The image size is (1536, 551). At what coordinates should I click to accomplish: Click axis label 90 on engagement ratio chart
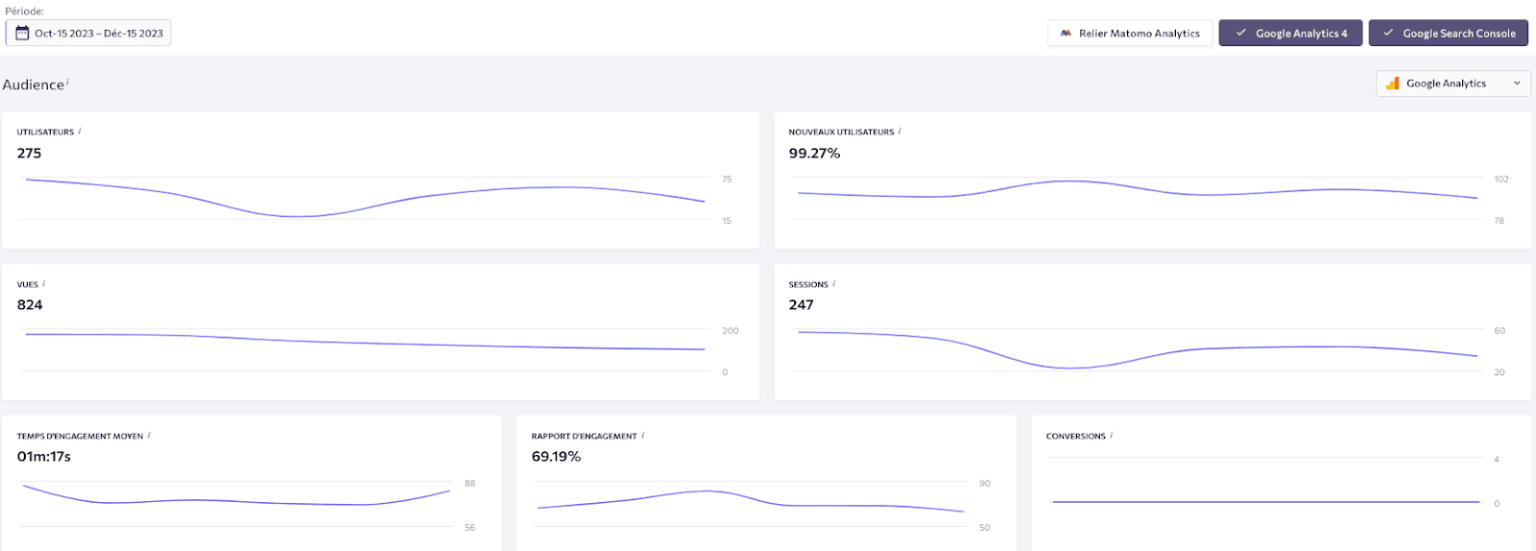984,483
